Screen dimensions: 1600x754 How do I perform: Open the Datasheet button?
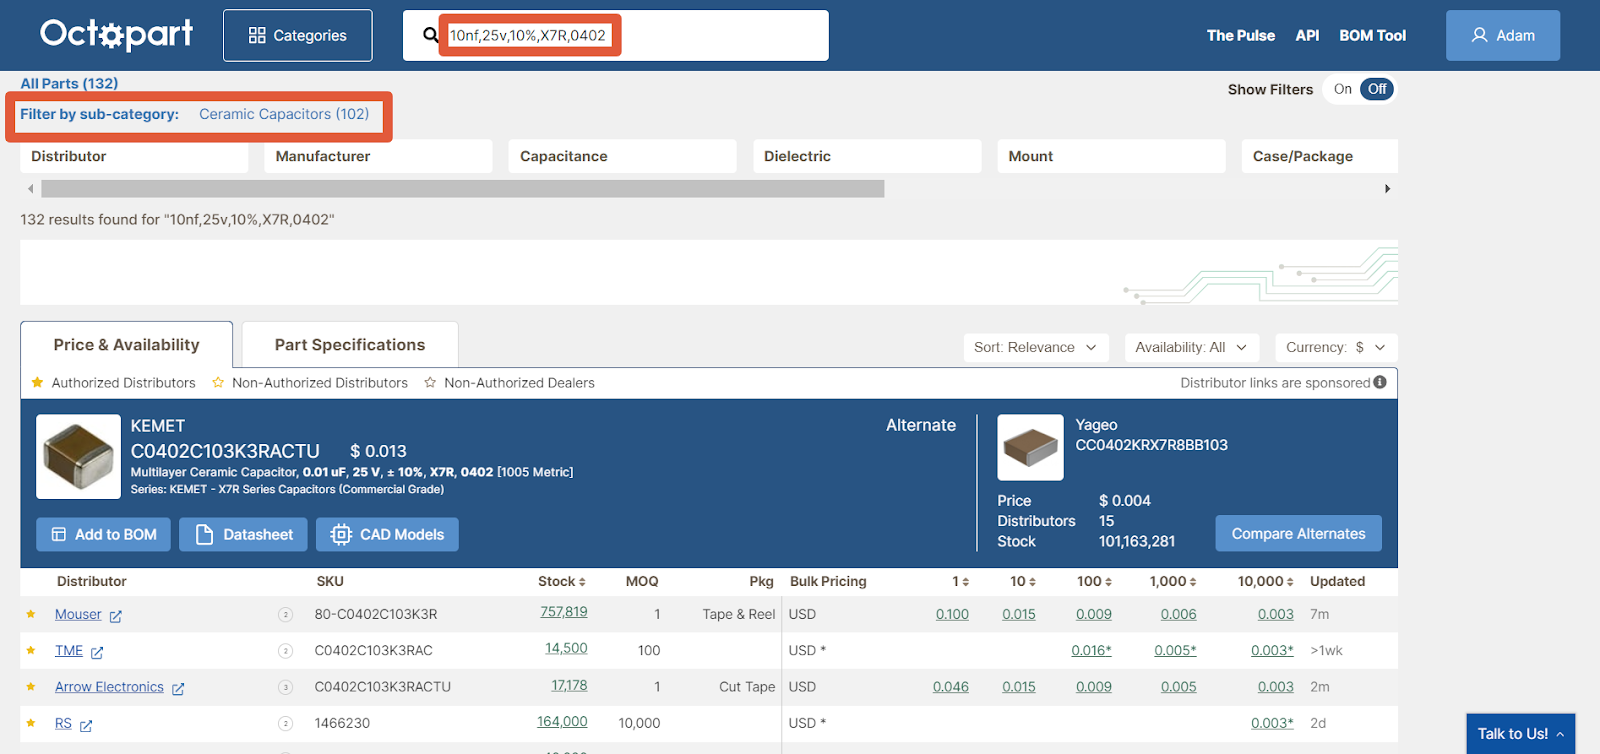[244, 534]
